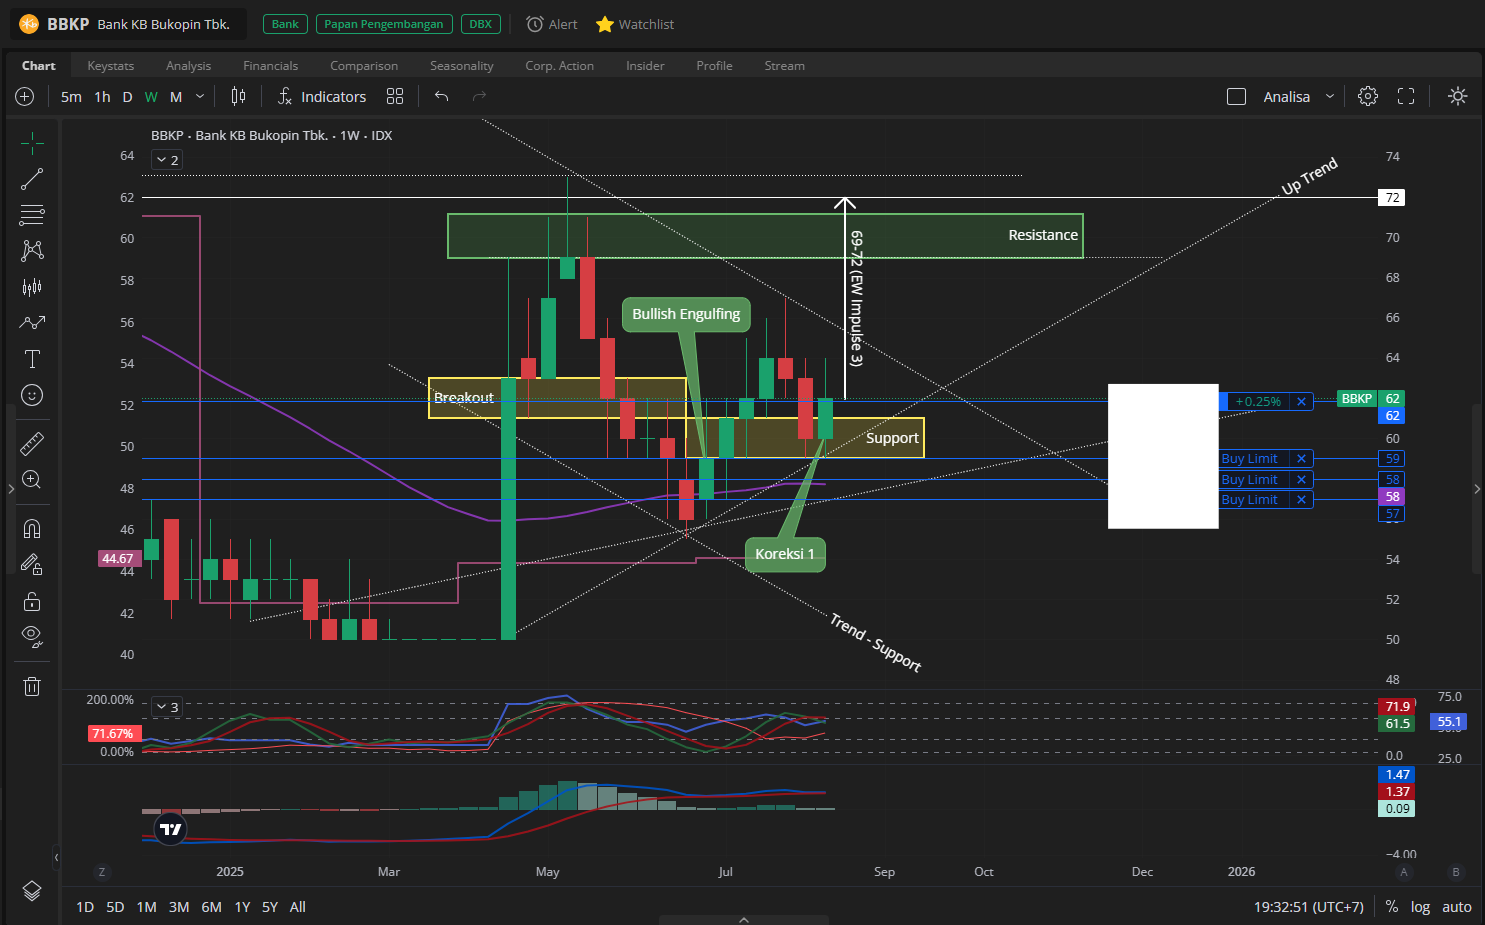Screen dimensions: 1485x925
Task: Expand the left sidebar arrow
Action: click(11, 489)
